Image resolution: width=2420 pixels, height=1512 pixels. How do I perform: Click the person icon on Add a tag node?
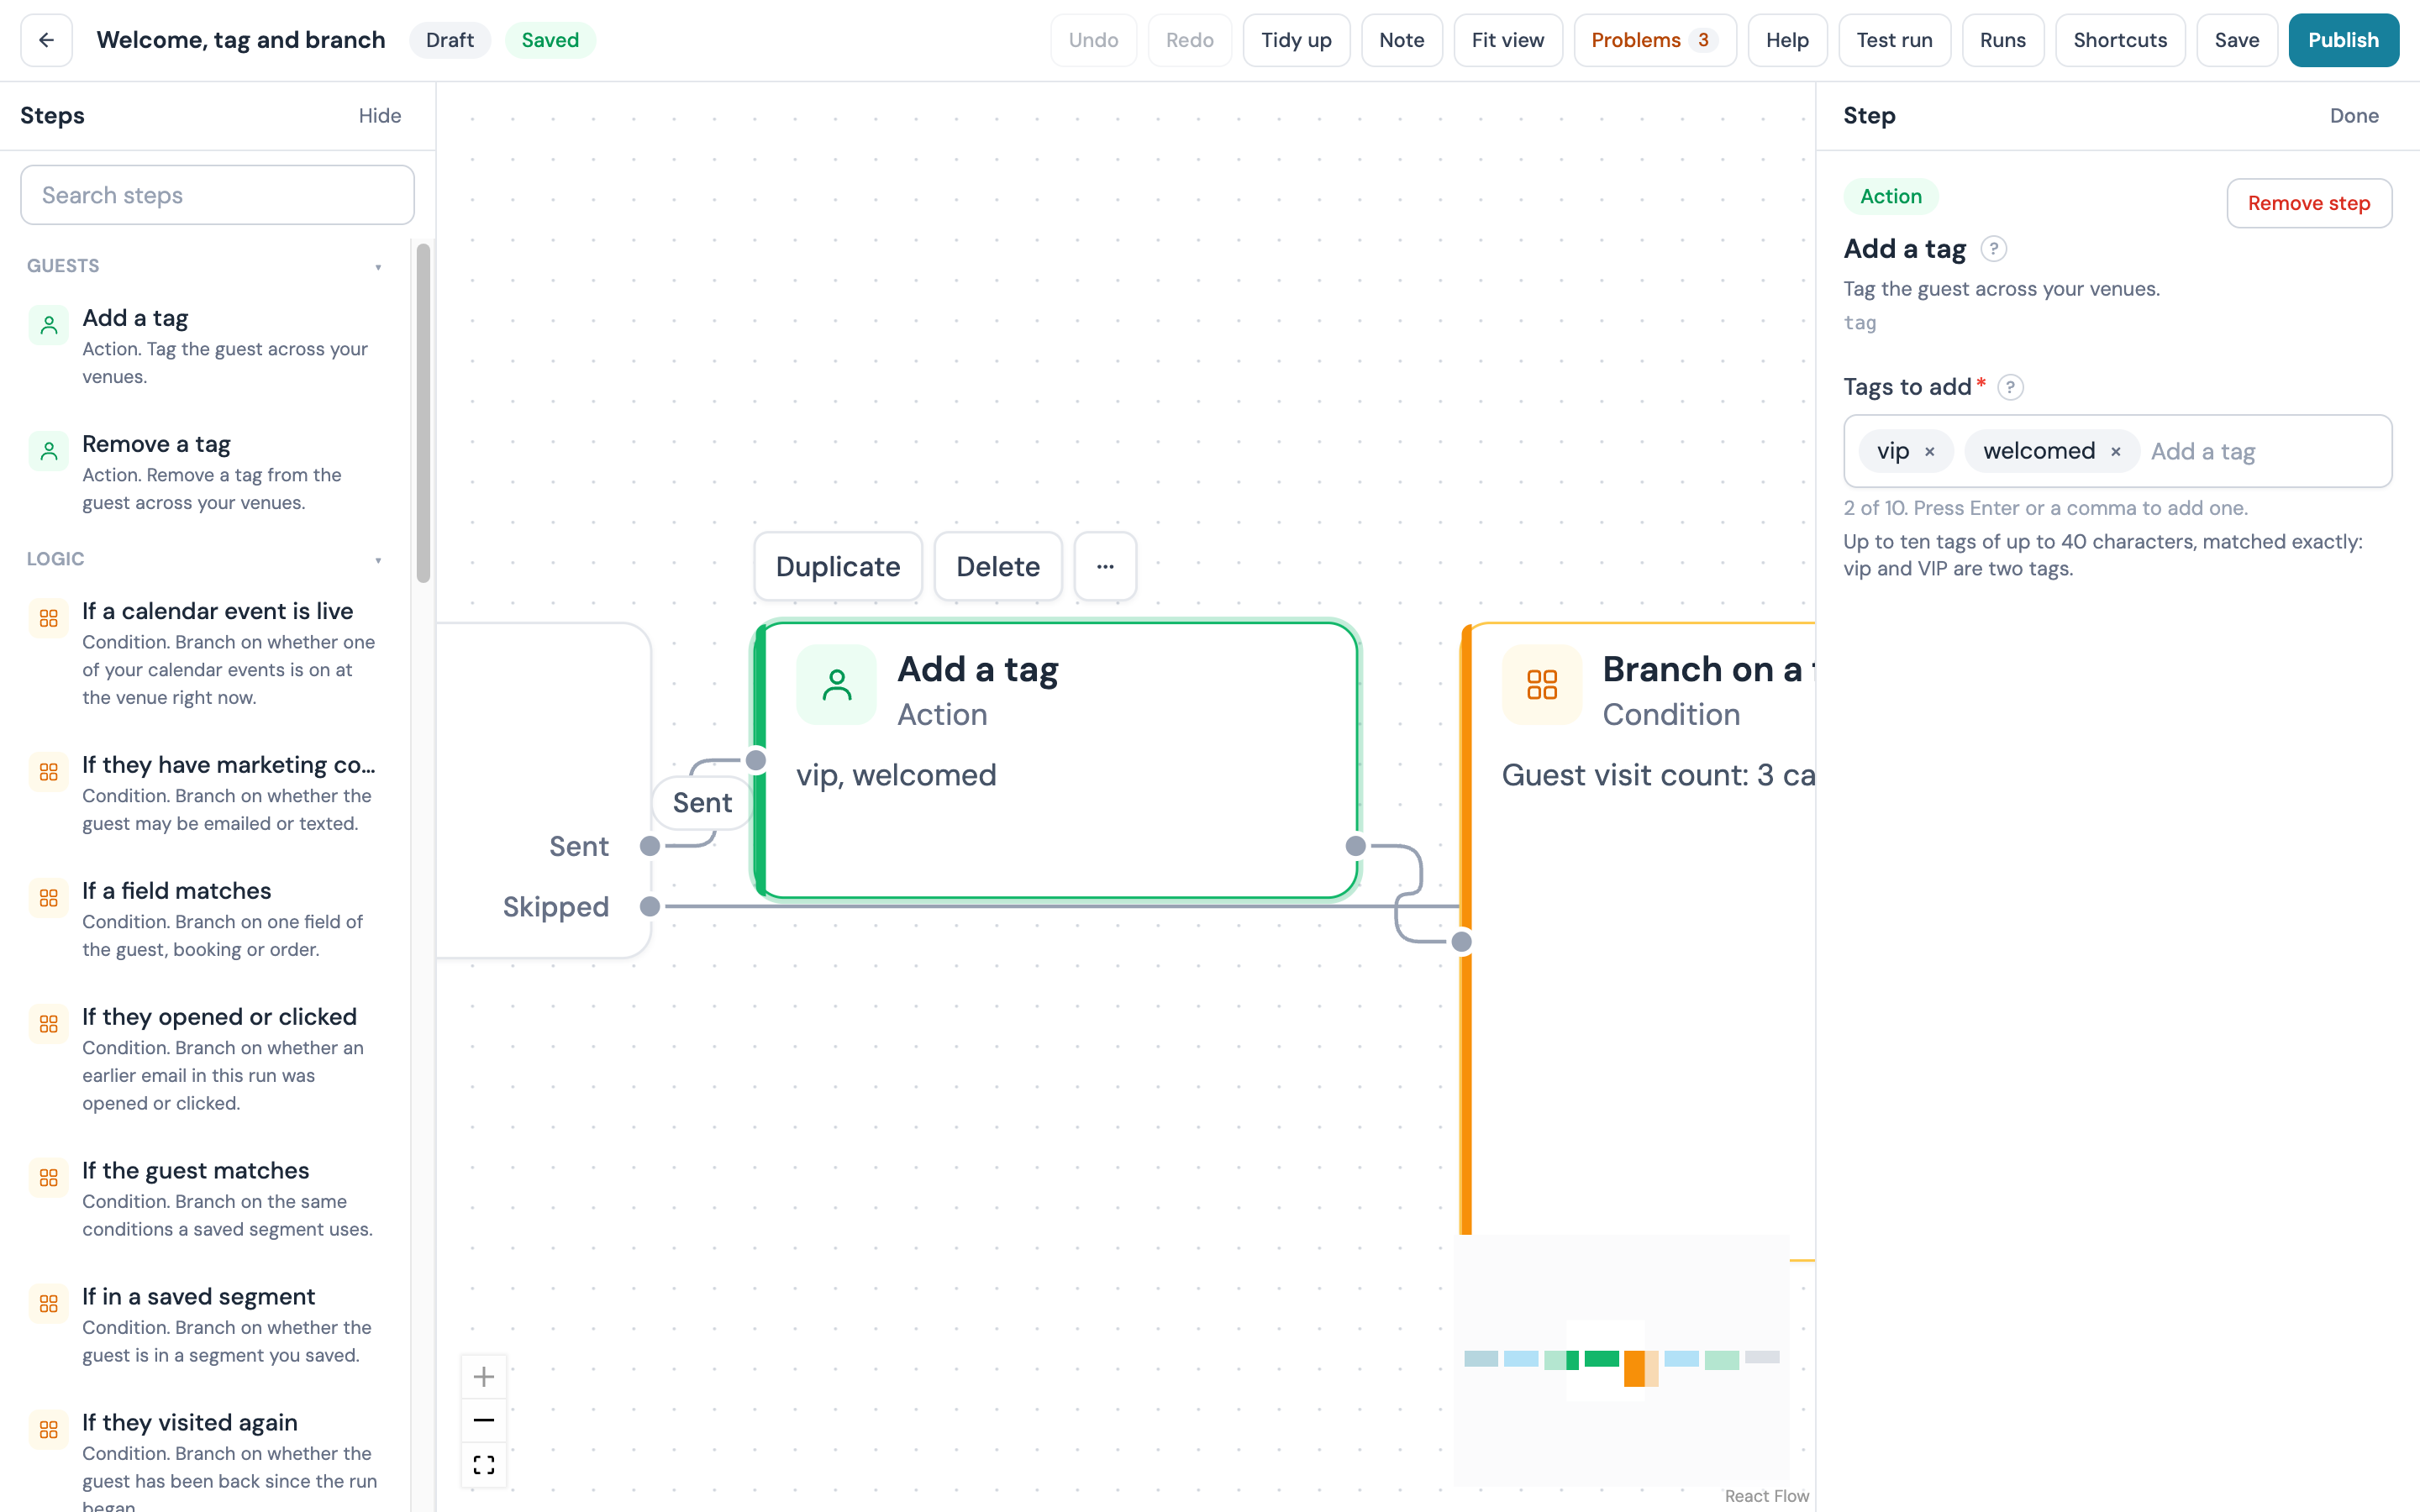tap(837, 685)
